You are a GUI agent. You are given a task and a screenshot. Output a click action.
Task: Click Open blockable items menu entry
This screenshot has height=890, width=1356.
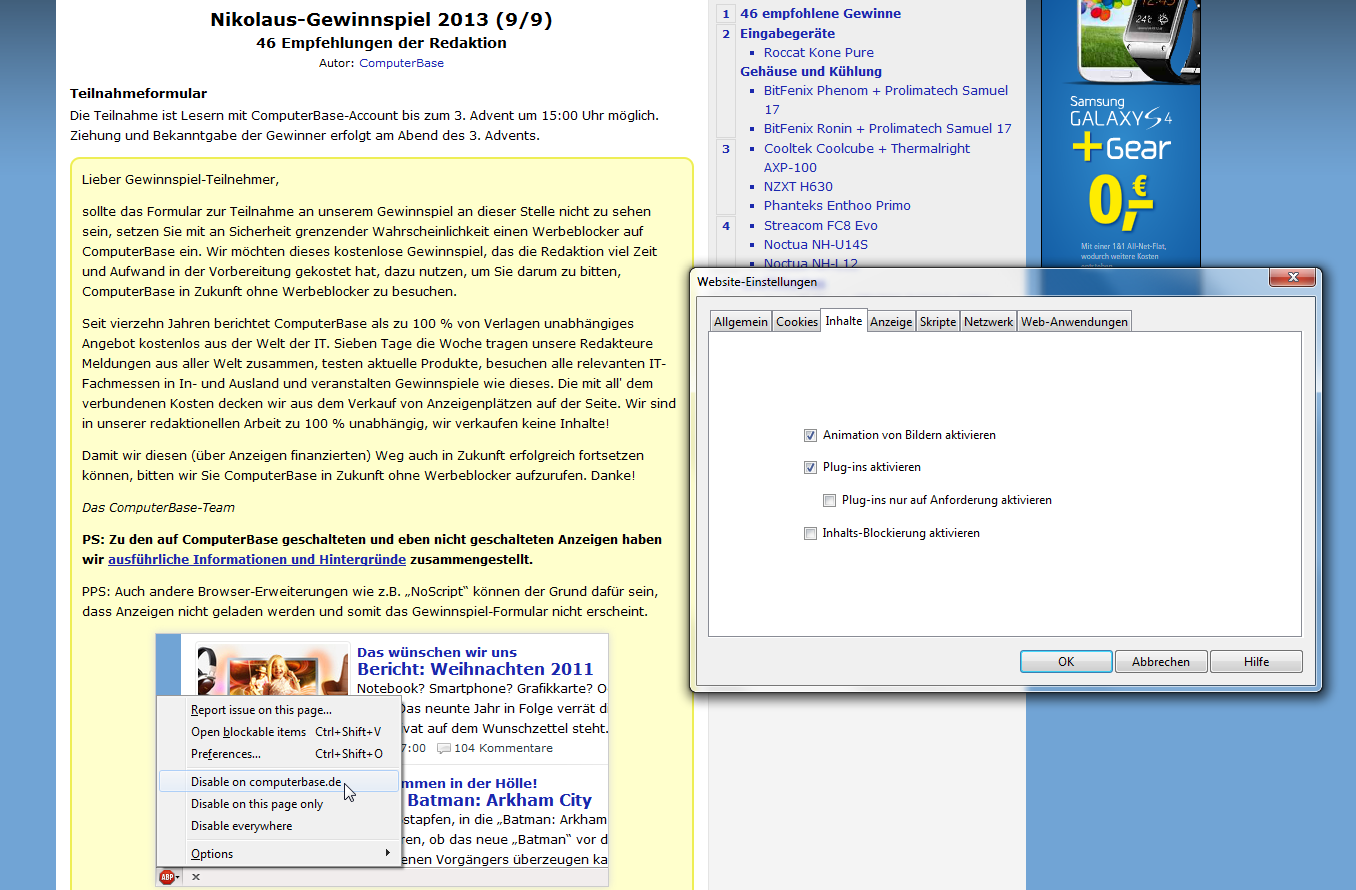[x=279, y=732]
